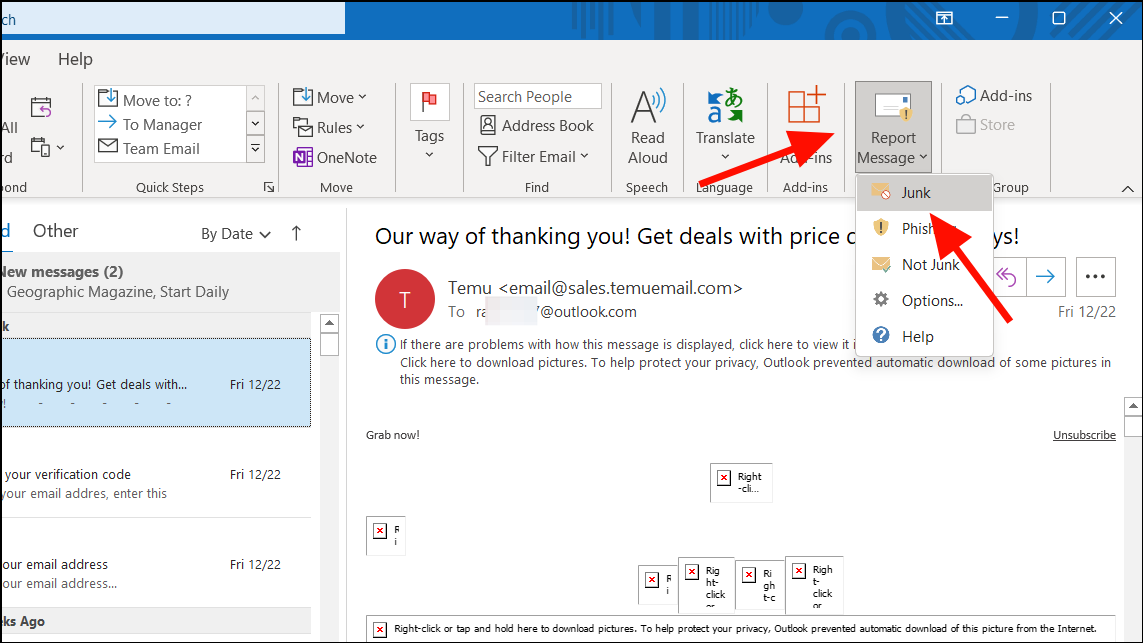
Task: Click the calendar reply icon in the ribbon
Action: tap(41, 108)
